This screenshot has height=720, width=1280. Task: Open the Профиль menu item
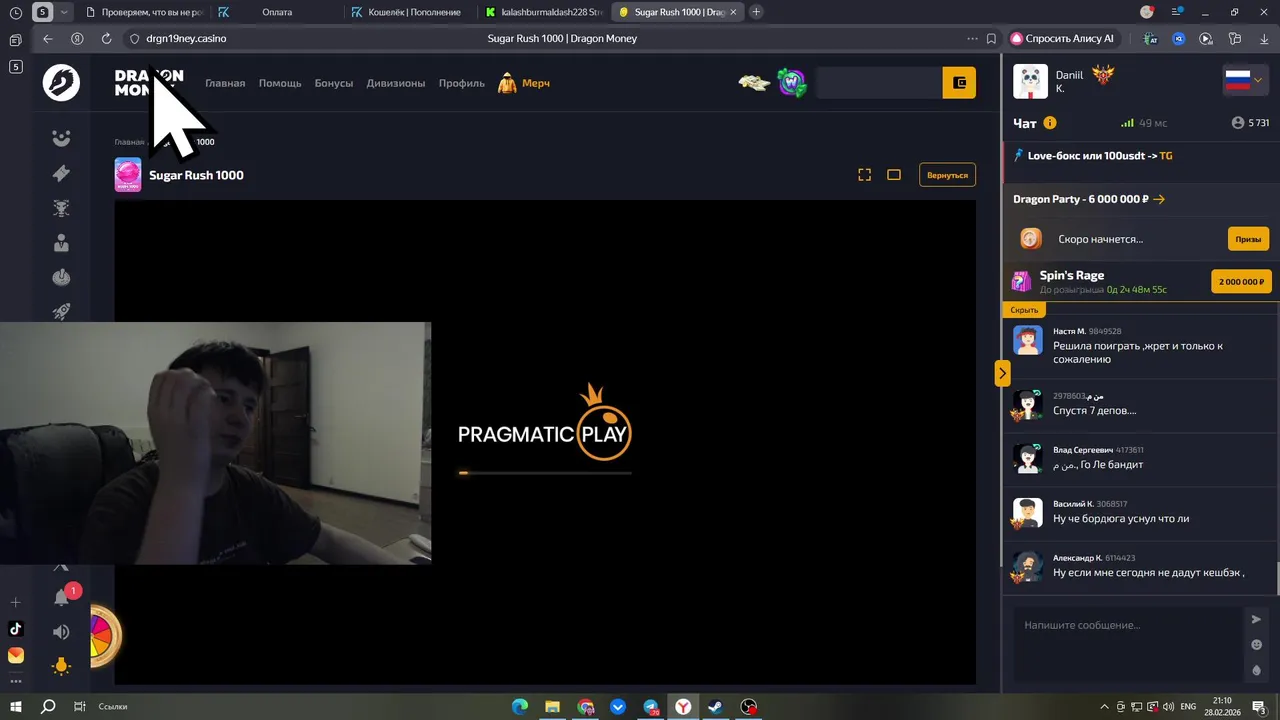[x=462, y=83]
